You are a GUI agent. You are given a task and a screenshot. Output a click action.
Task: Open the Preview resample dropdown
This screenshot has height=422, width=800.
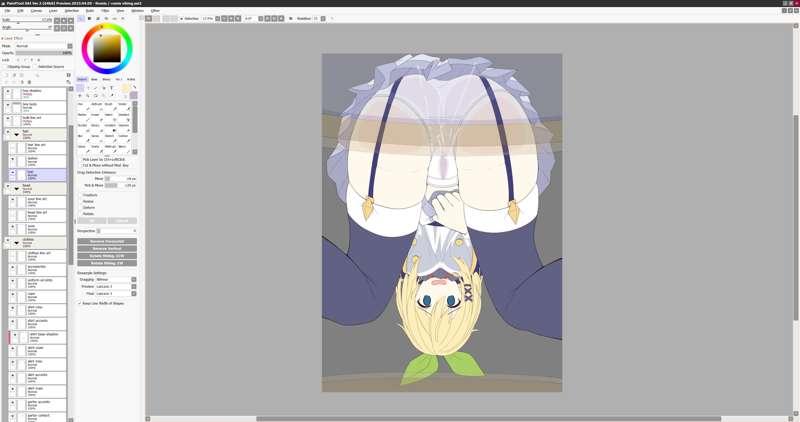point(116,286)
